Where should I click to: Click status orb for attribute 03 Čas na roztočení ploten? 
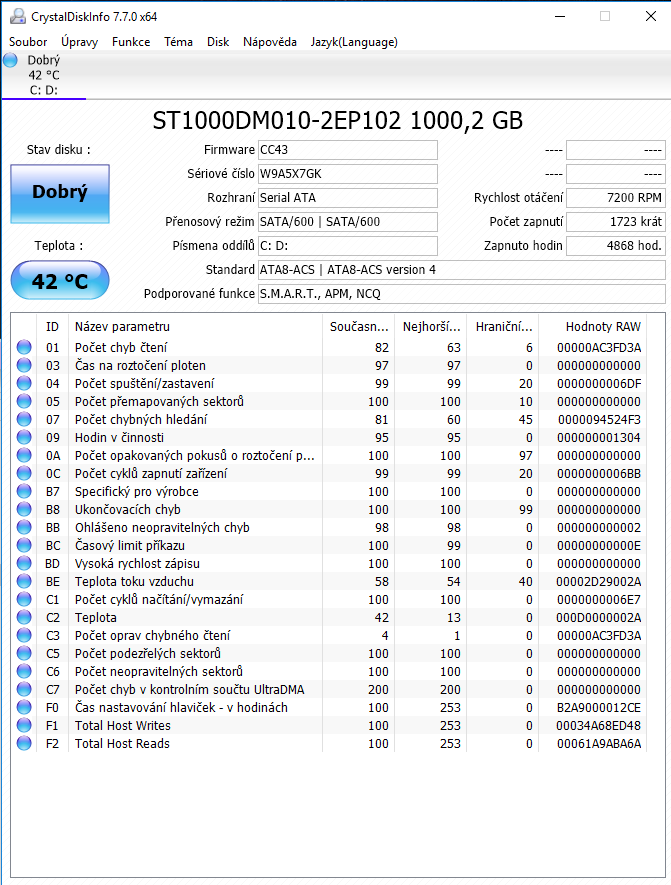[24, 365]
